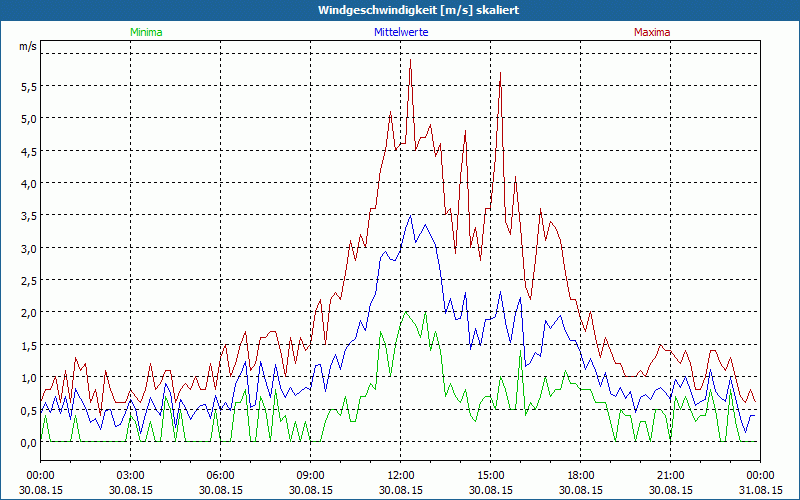Screen dimensions: 800x500
Task: Click the red Maxima legend label
Action: (652, 32)
